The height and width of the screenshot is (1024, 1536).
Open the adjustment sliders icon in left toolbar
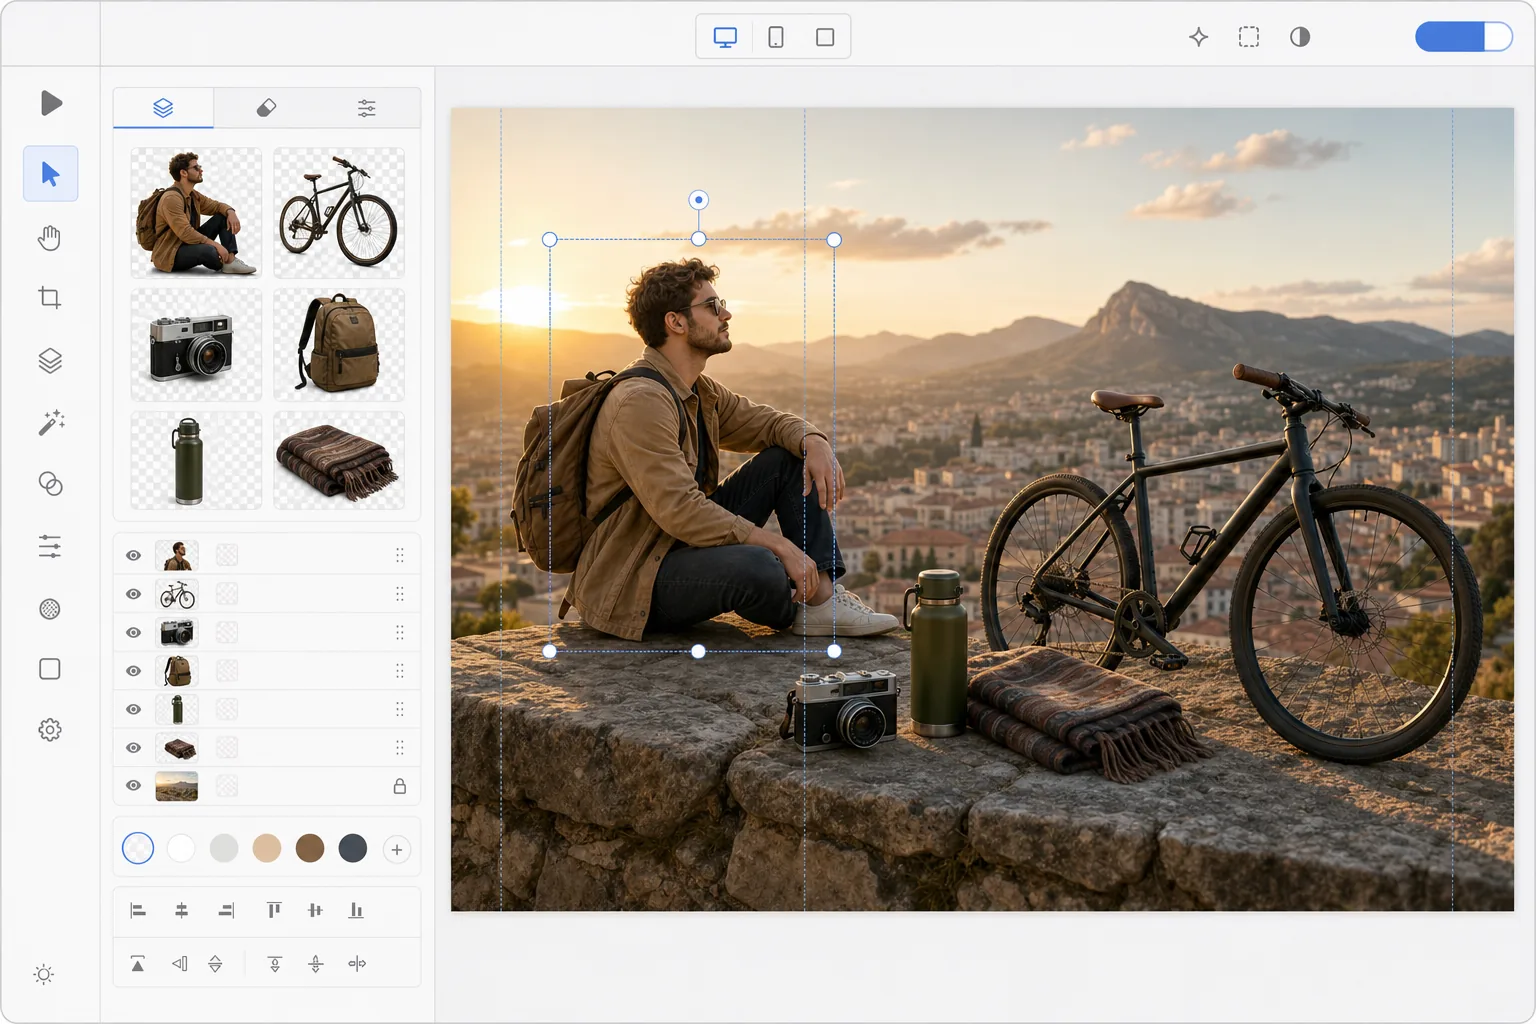pyautogui.click(x=50, y=546)
